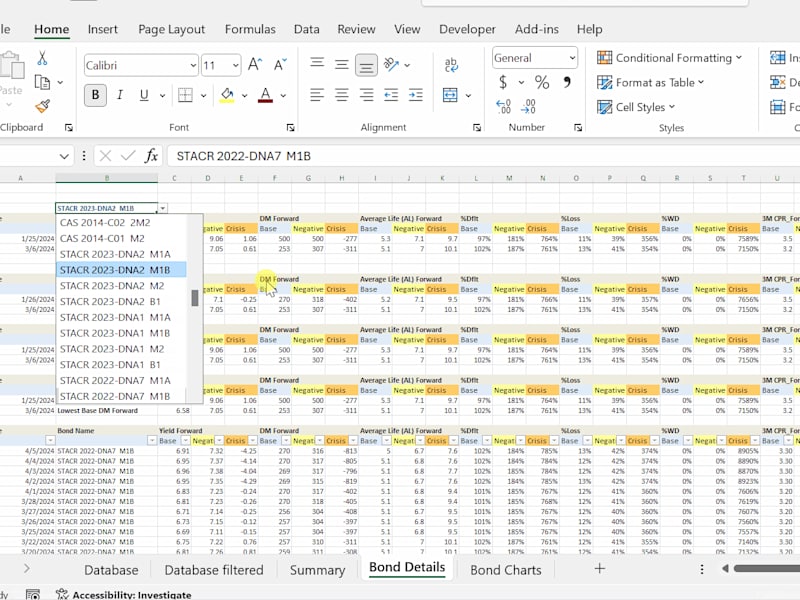Open the Data ribbon tab

coord(307,30)
